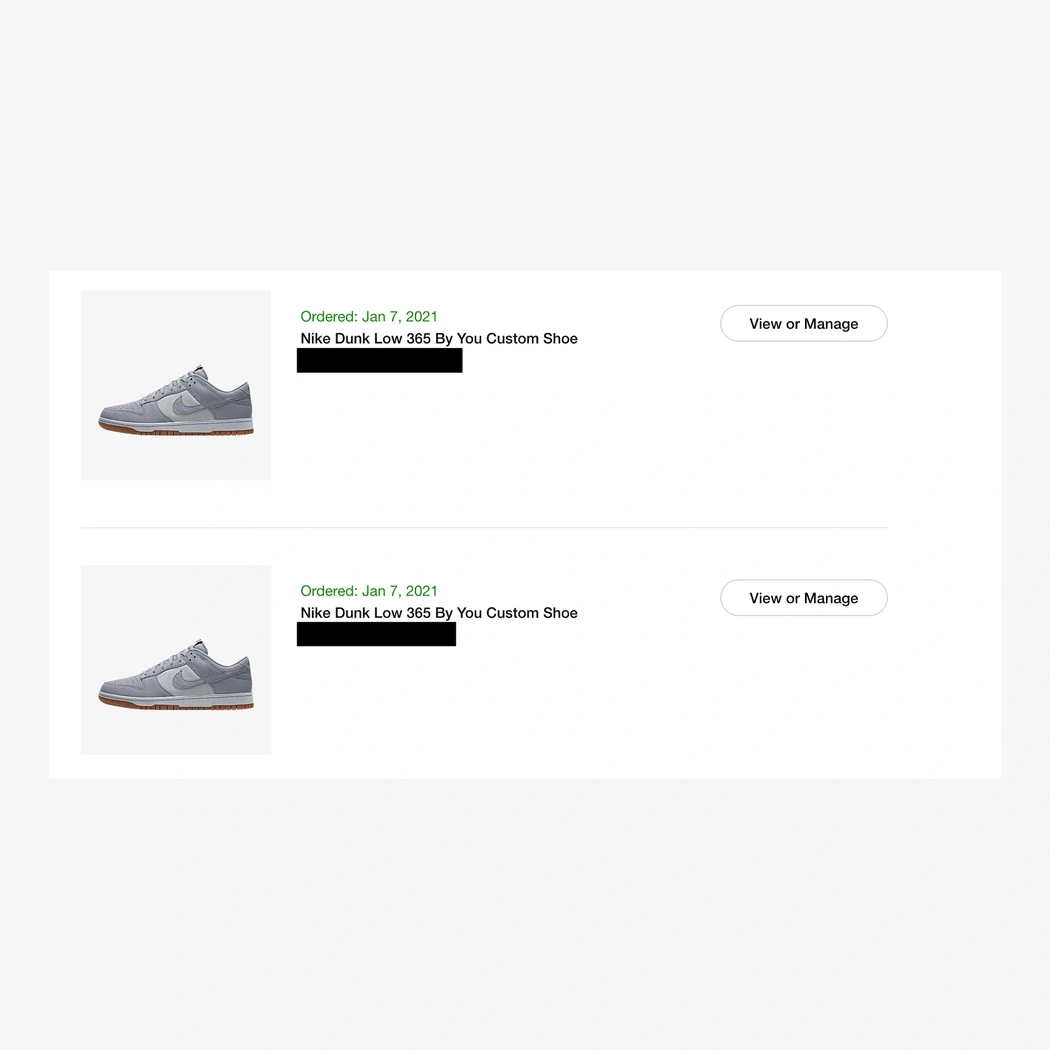
Task: Click the redacted black bar in the top order
Action: click(x=379, y=361)
